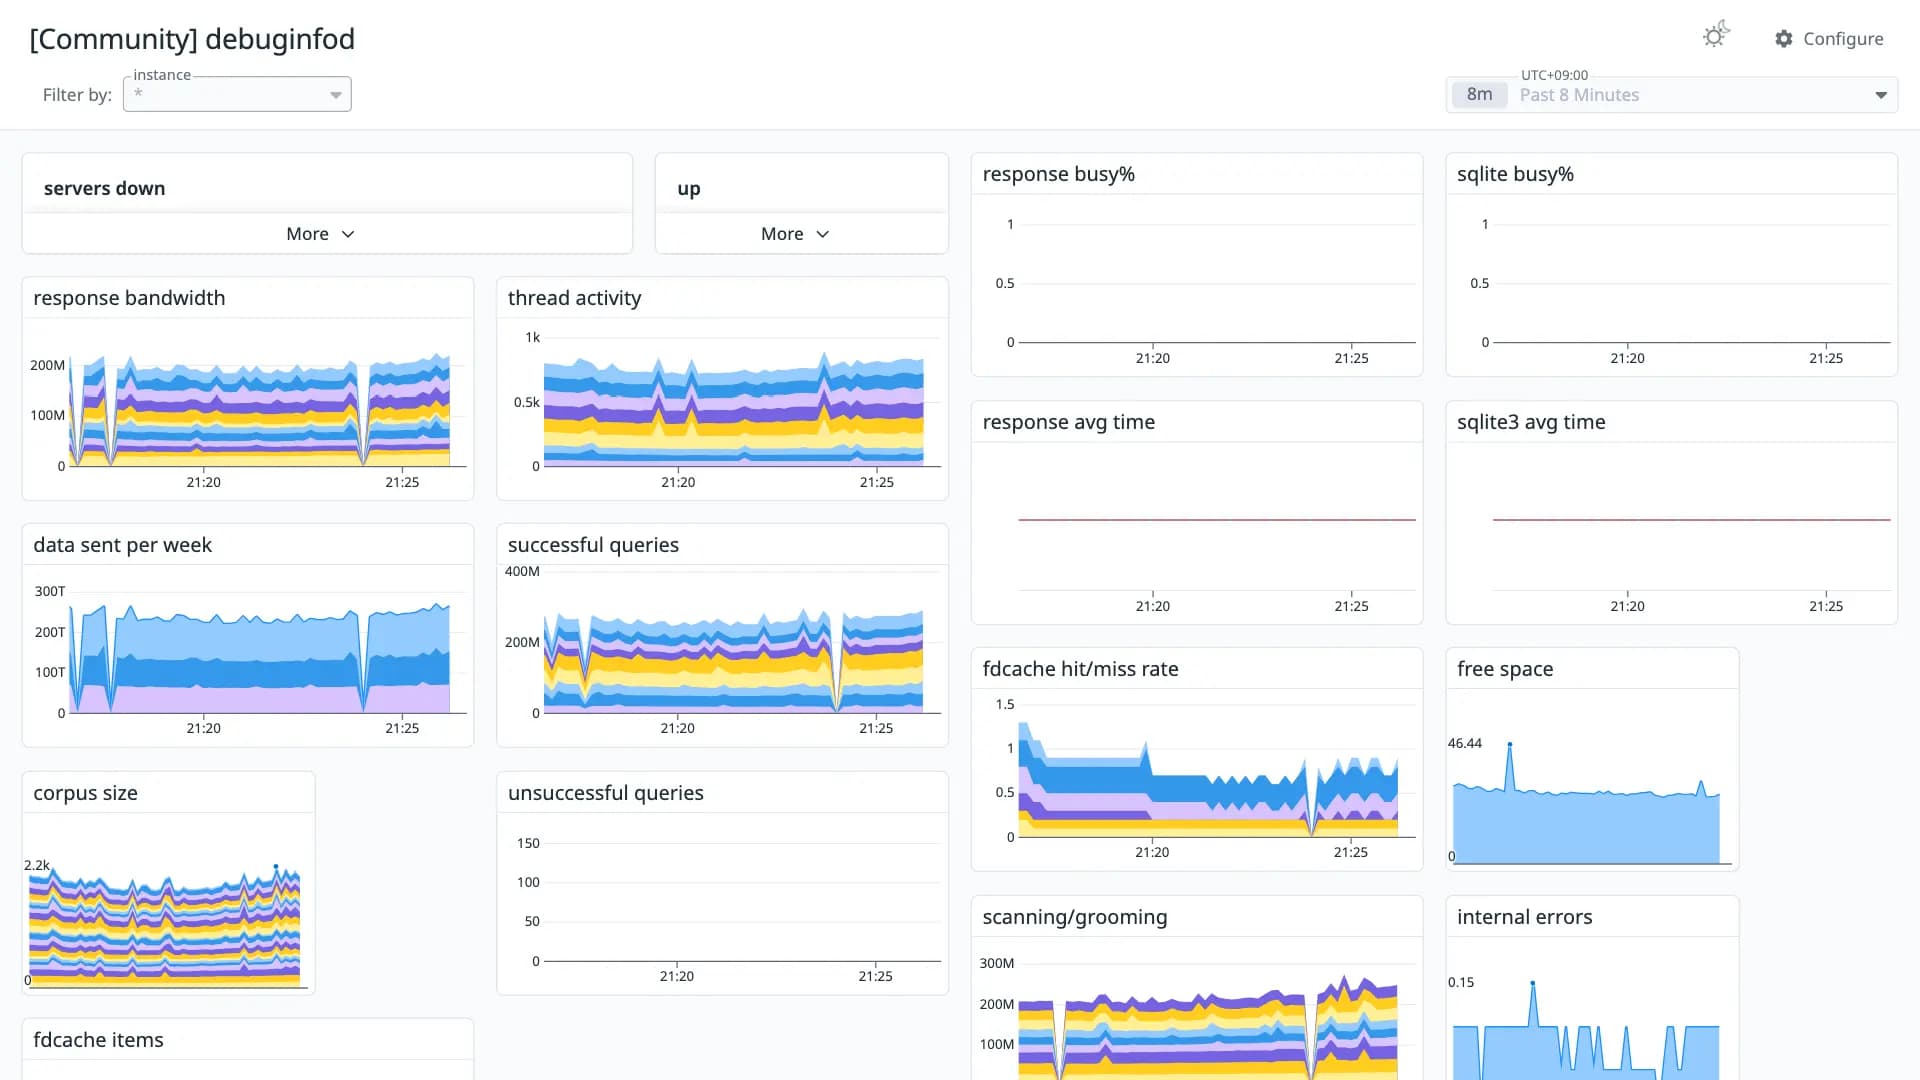Click the response busy% panel title
This screenshot has width=1920, height=1080.
pyautogui.click(x=1058, y=174)
